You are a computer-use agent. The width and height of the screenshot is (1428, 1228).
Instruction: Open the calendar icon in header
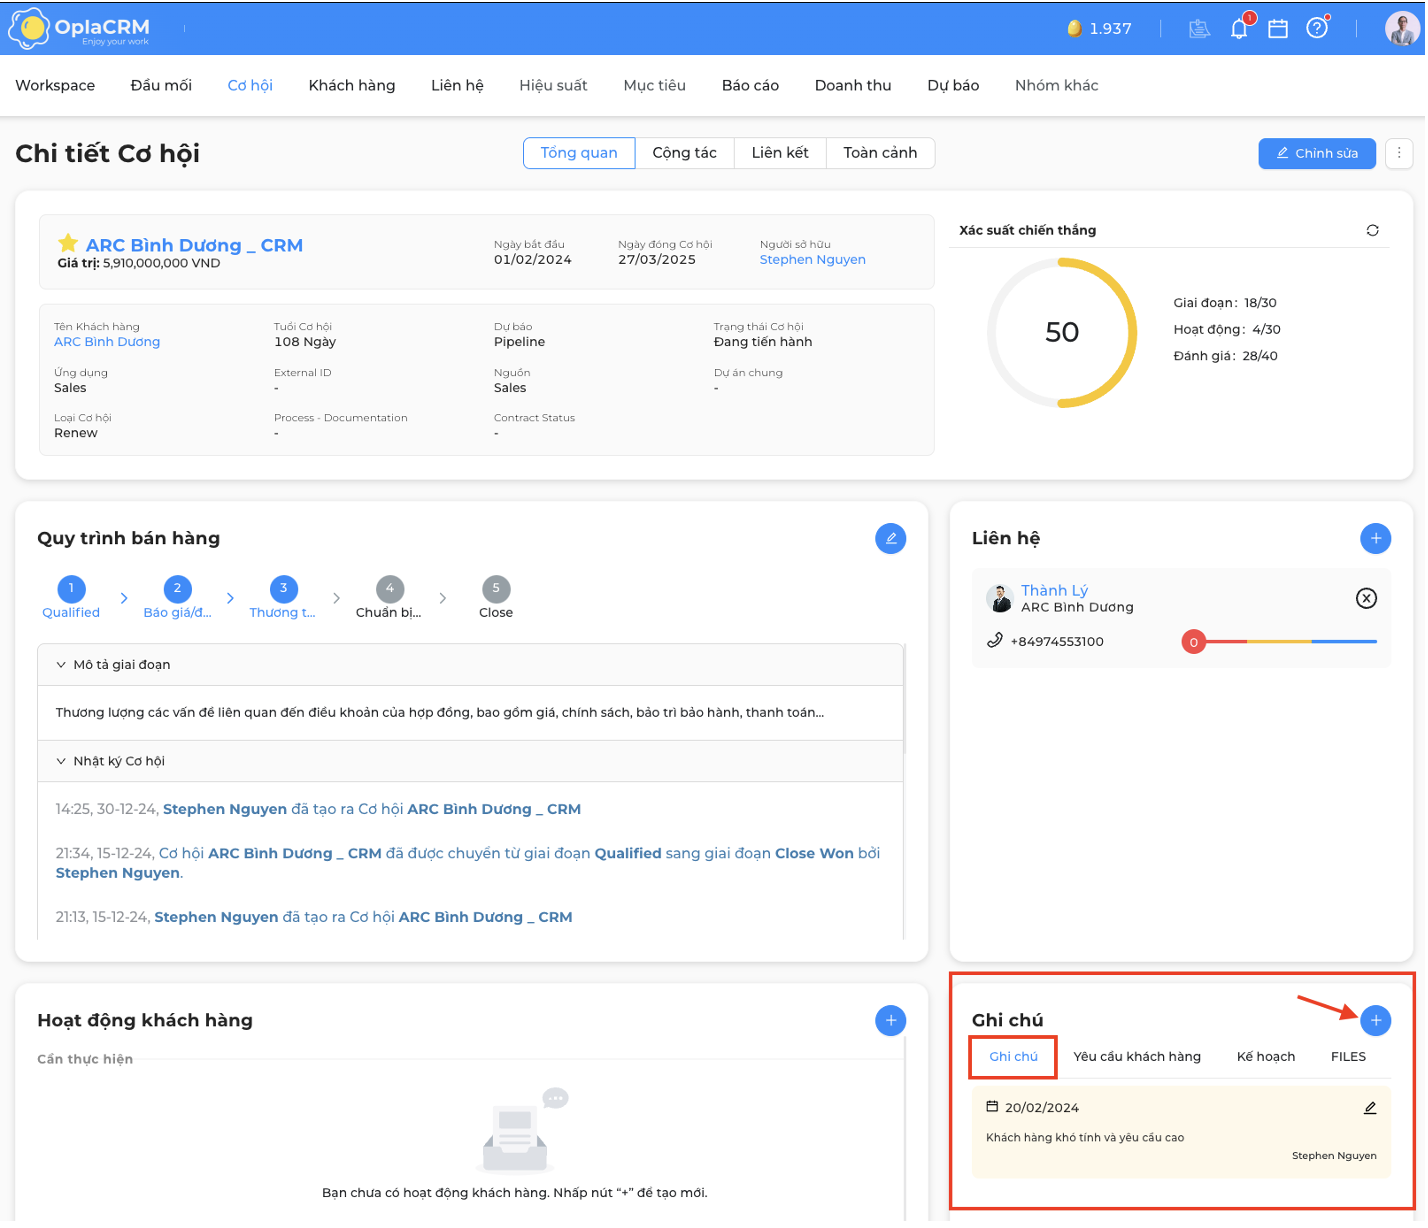1278,29
